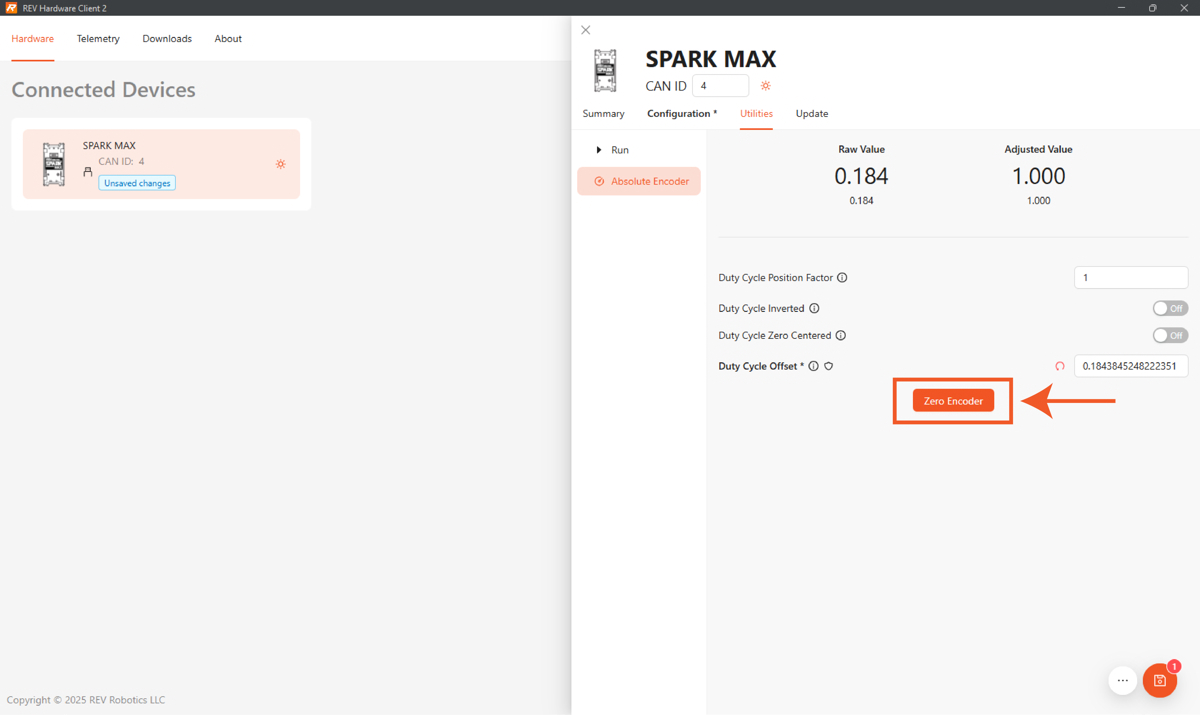Click the red reset arrow beside Duty Cycle Offset
Image resolution: width=1200 pixels, height=715 pixels.
[x=1060, y=366]
